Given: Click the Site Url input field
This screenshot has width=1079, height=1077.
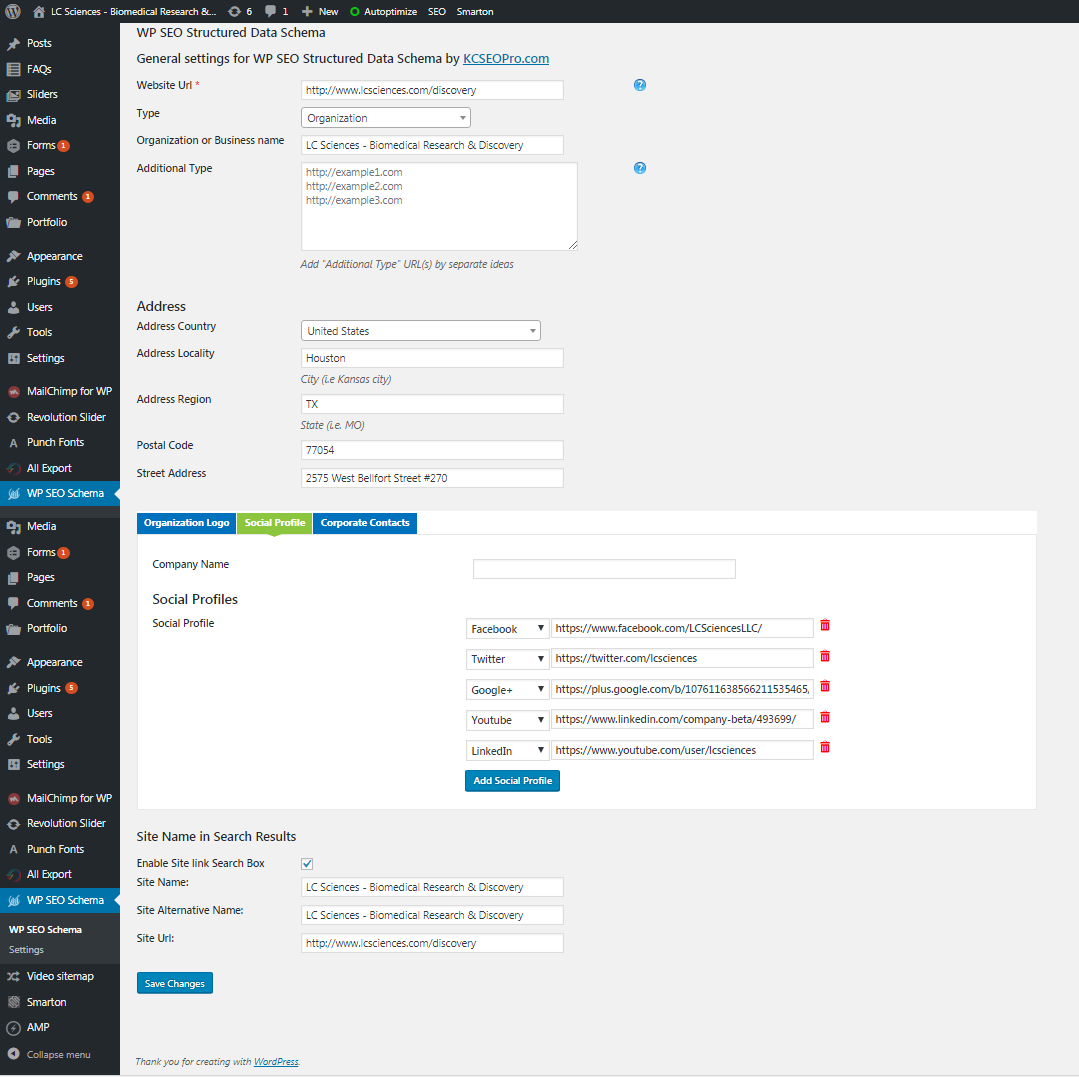Looking at the screenshot, I should [432, 943].
